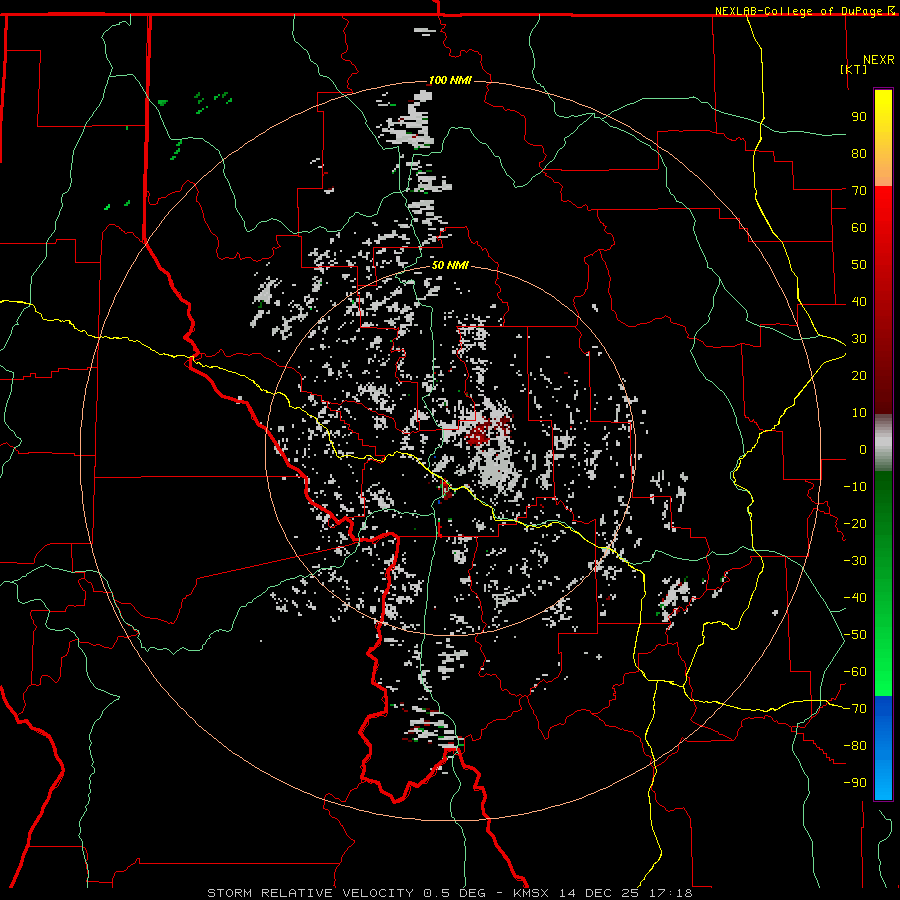Viewport: 900px width, 900px height.
Task: Click the -90 tick label on scale
Action: (x=855, y=783)
